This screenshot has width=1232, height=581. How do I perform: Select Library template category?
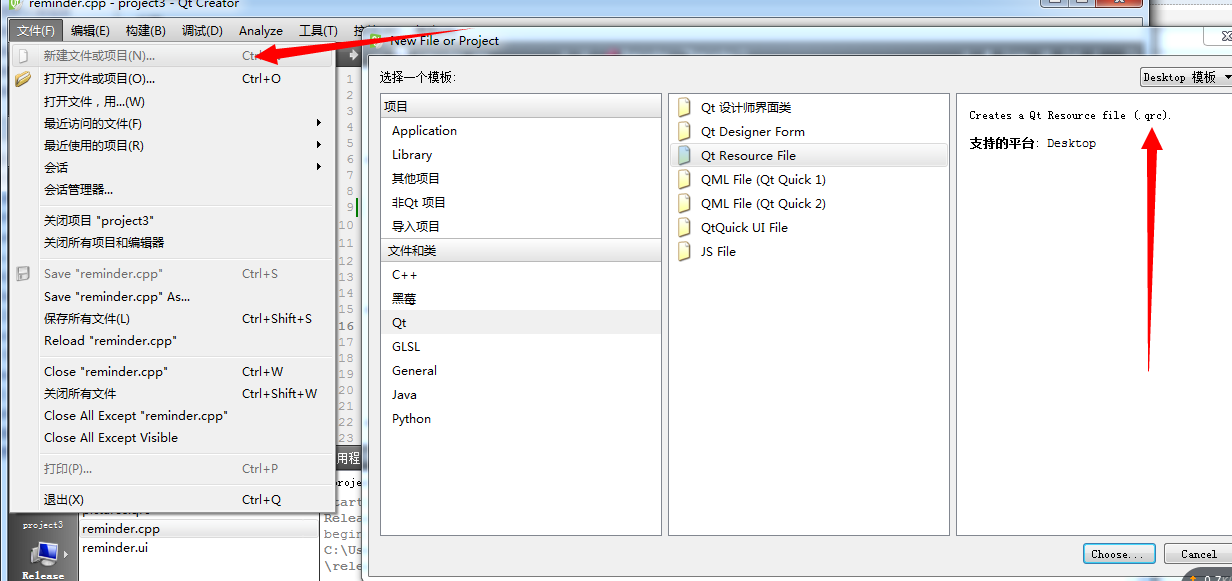click(521, 155)
